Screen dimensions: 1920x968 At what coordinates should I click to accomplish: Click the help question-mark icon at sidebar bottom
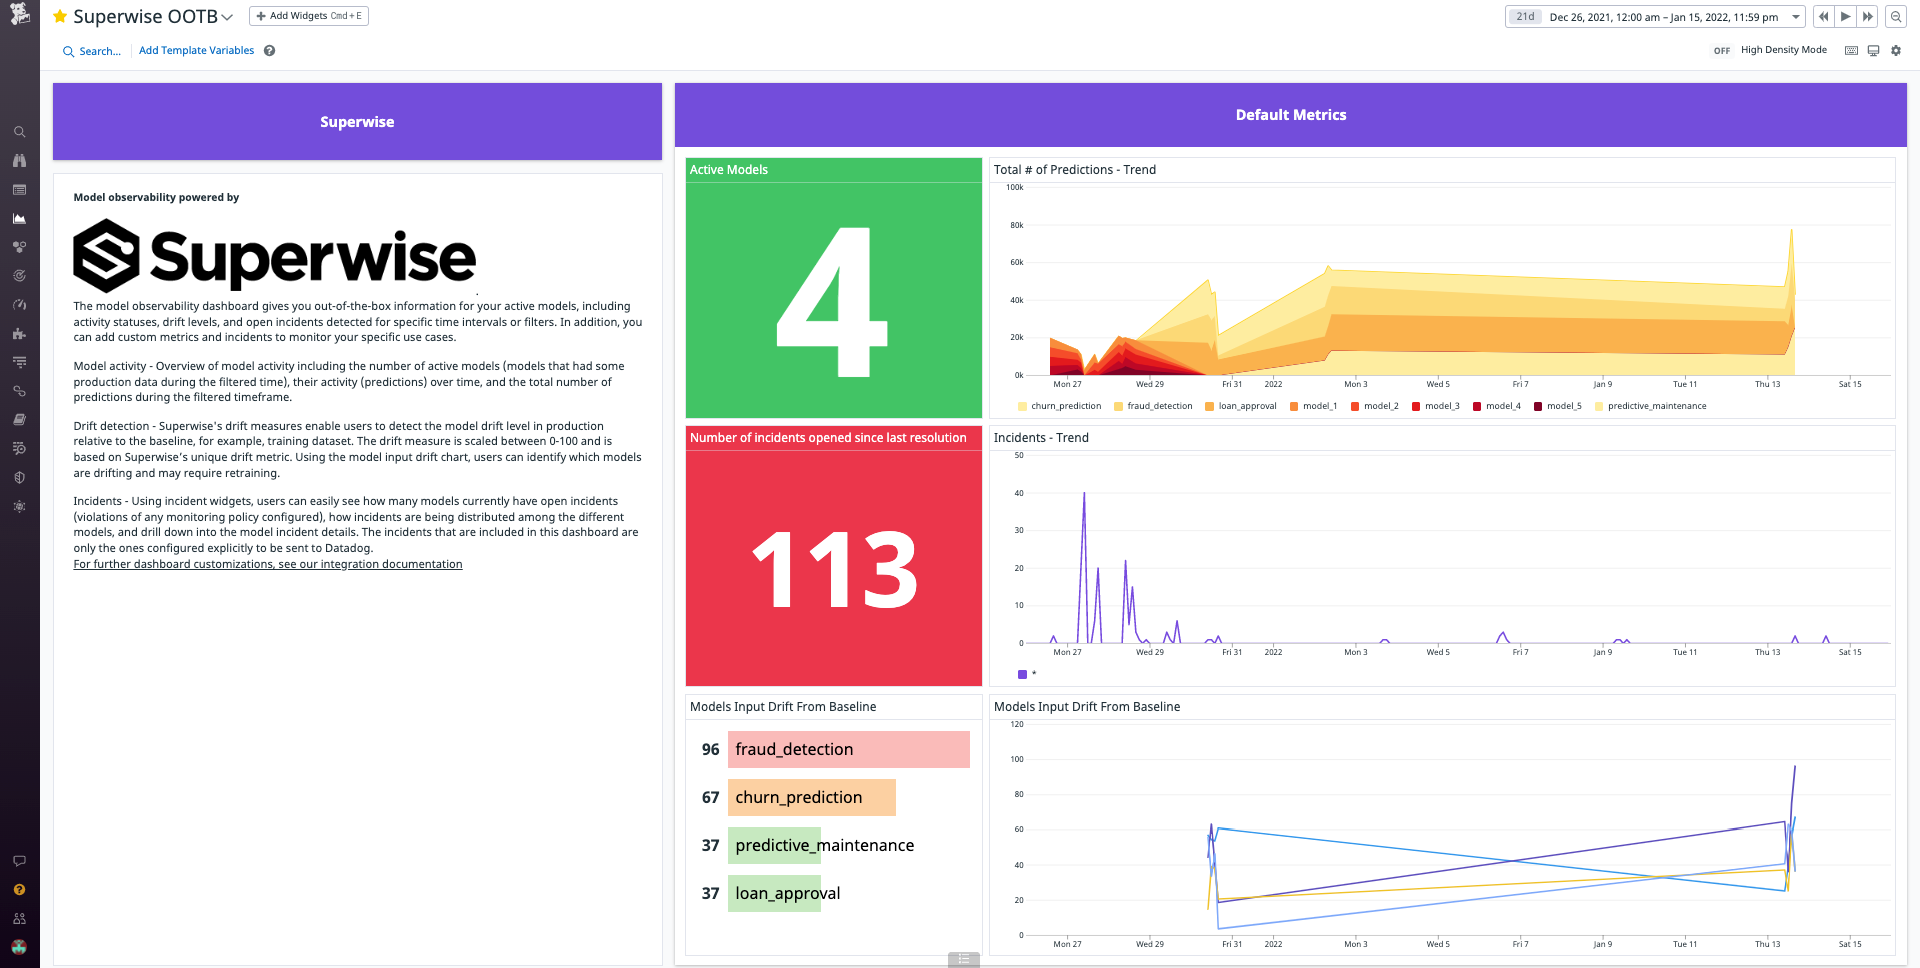[19, 889]
